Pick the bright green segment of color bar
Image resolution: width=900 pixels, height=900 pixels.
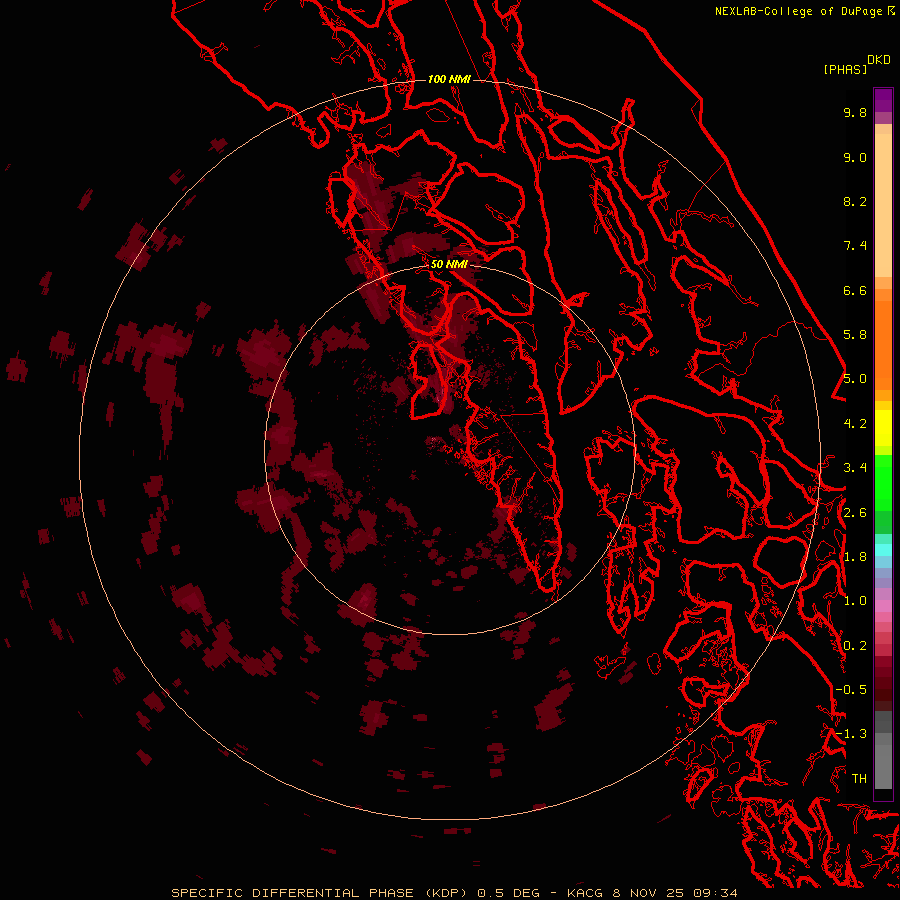click(x=883, y=483)
